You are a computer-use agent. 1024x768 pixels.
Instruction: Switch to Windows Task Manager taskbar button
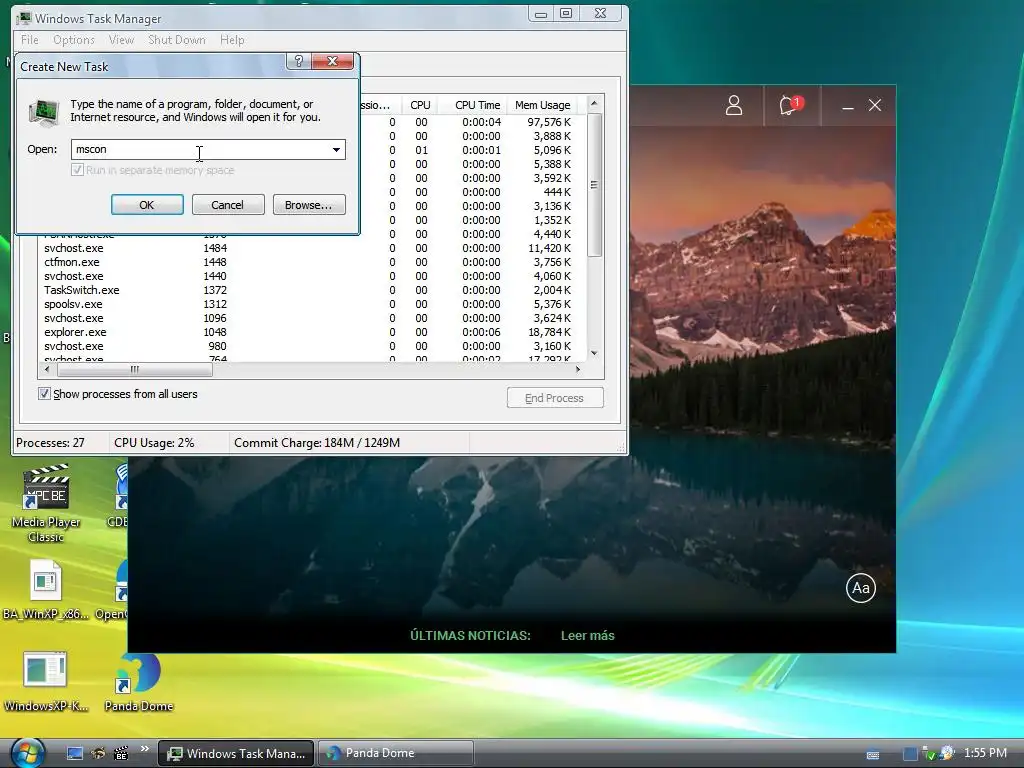pos(236,754)
